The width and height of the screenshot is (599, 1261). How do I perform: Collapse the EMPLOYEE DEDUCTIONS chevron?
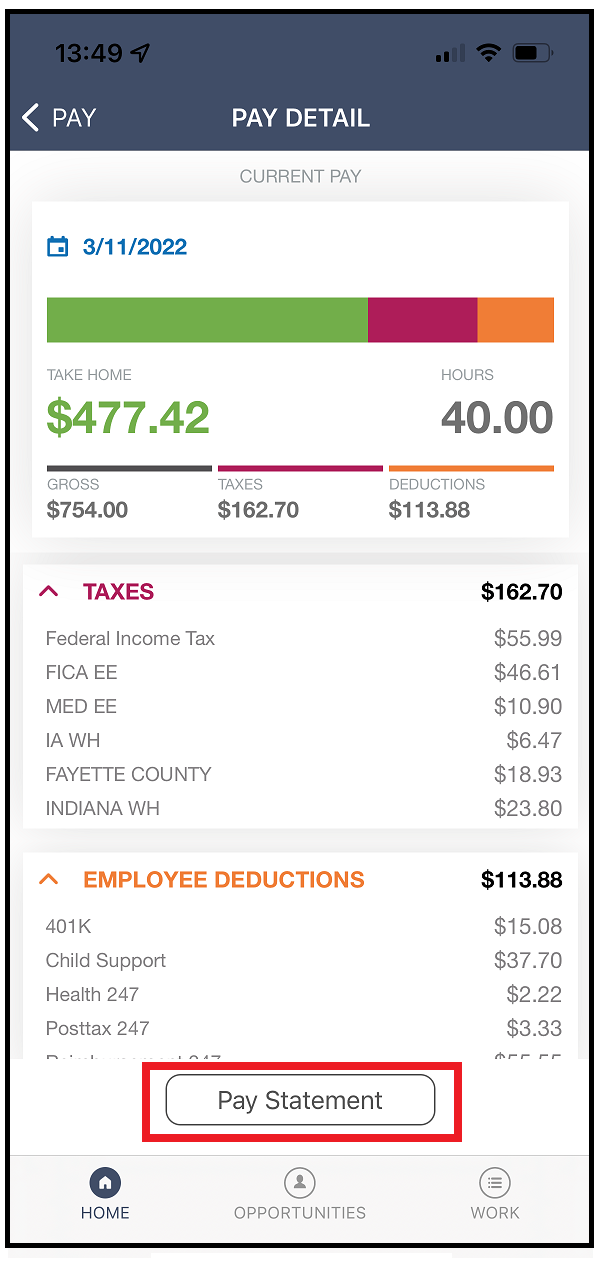click(49, 880)
